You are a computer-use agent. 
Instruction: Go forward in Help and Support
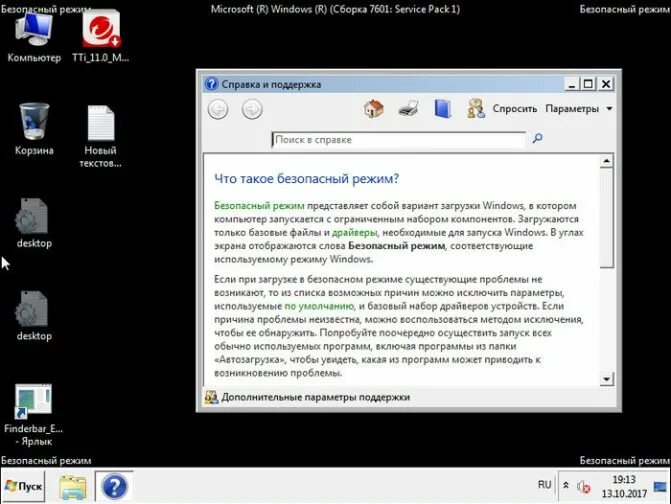(252, 110)
